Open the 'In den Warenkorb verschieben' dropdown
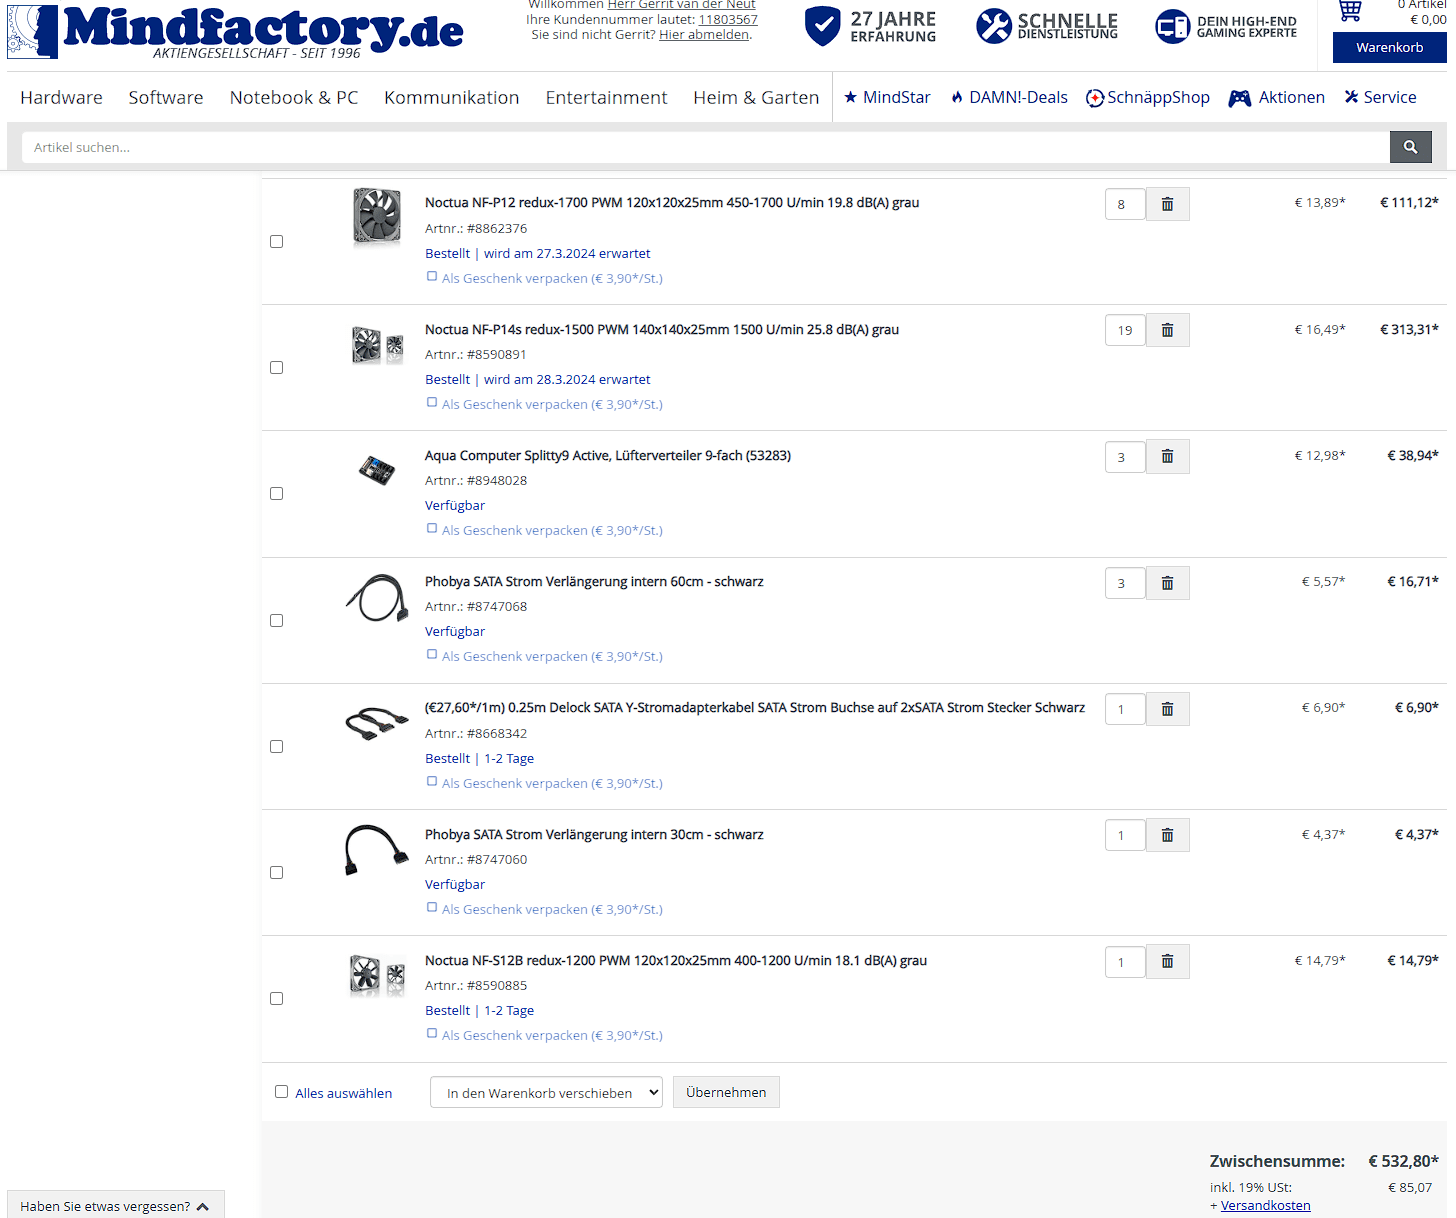 546,1092
